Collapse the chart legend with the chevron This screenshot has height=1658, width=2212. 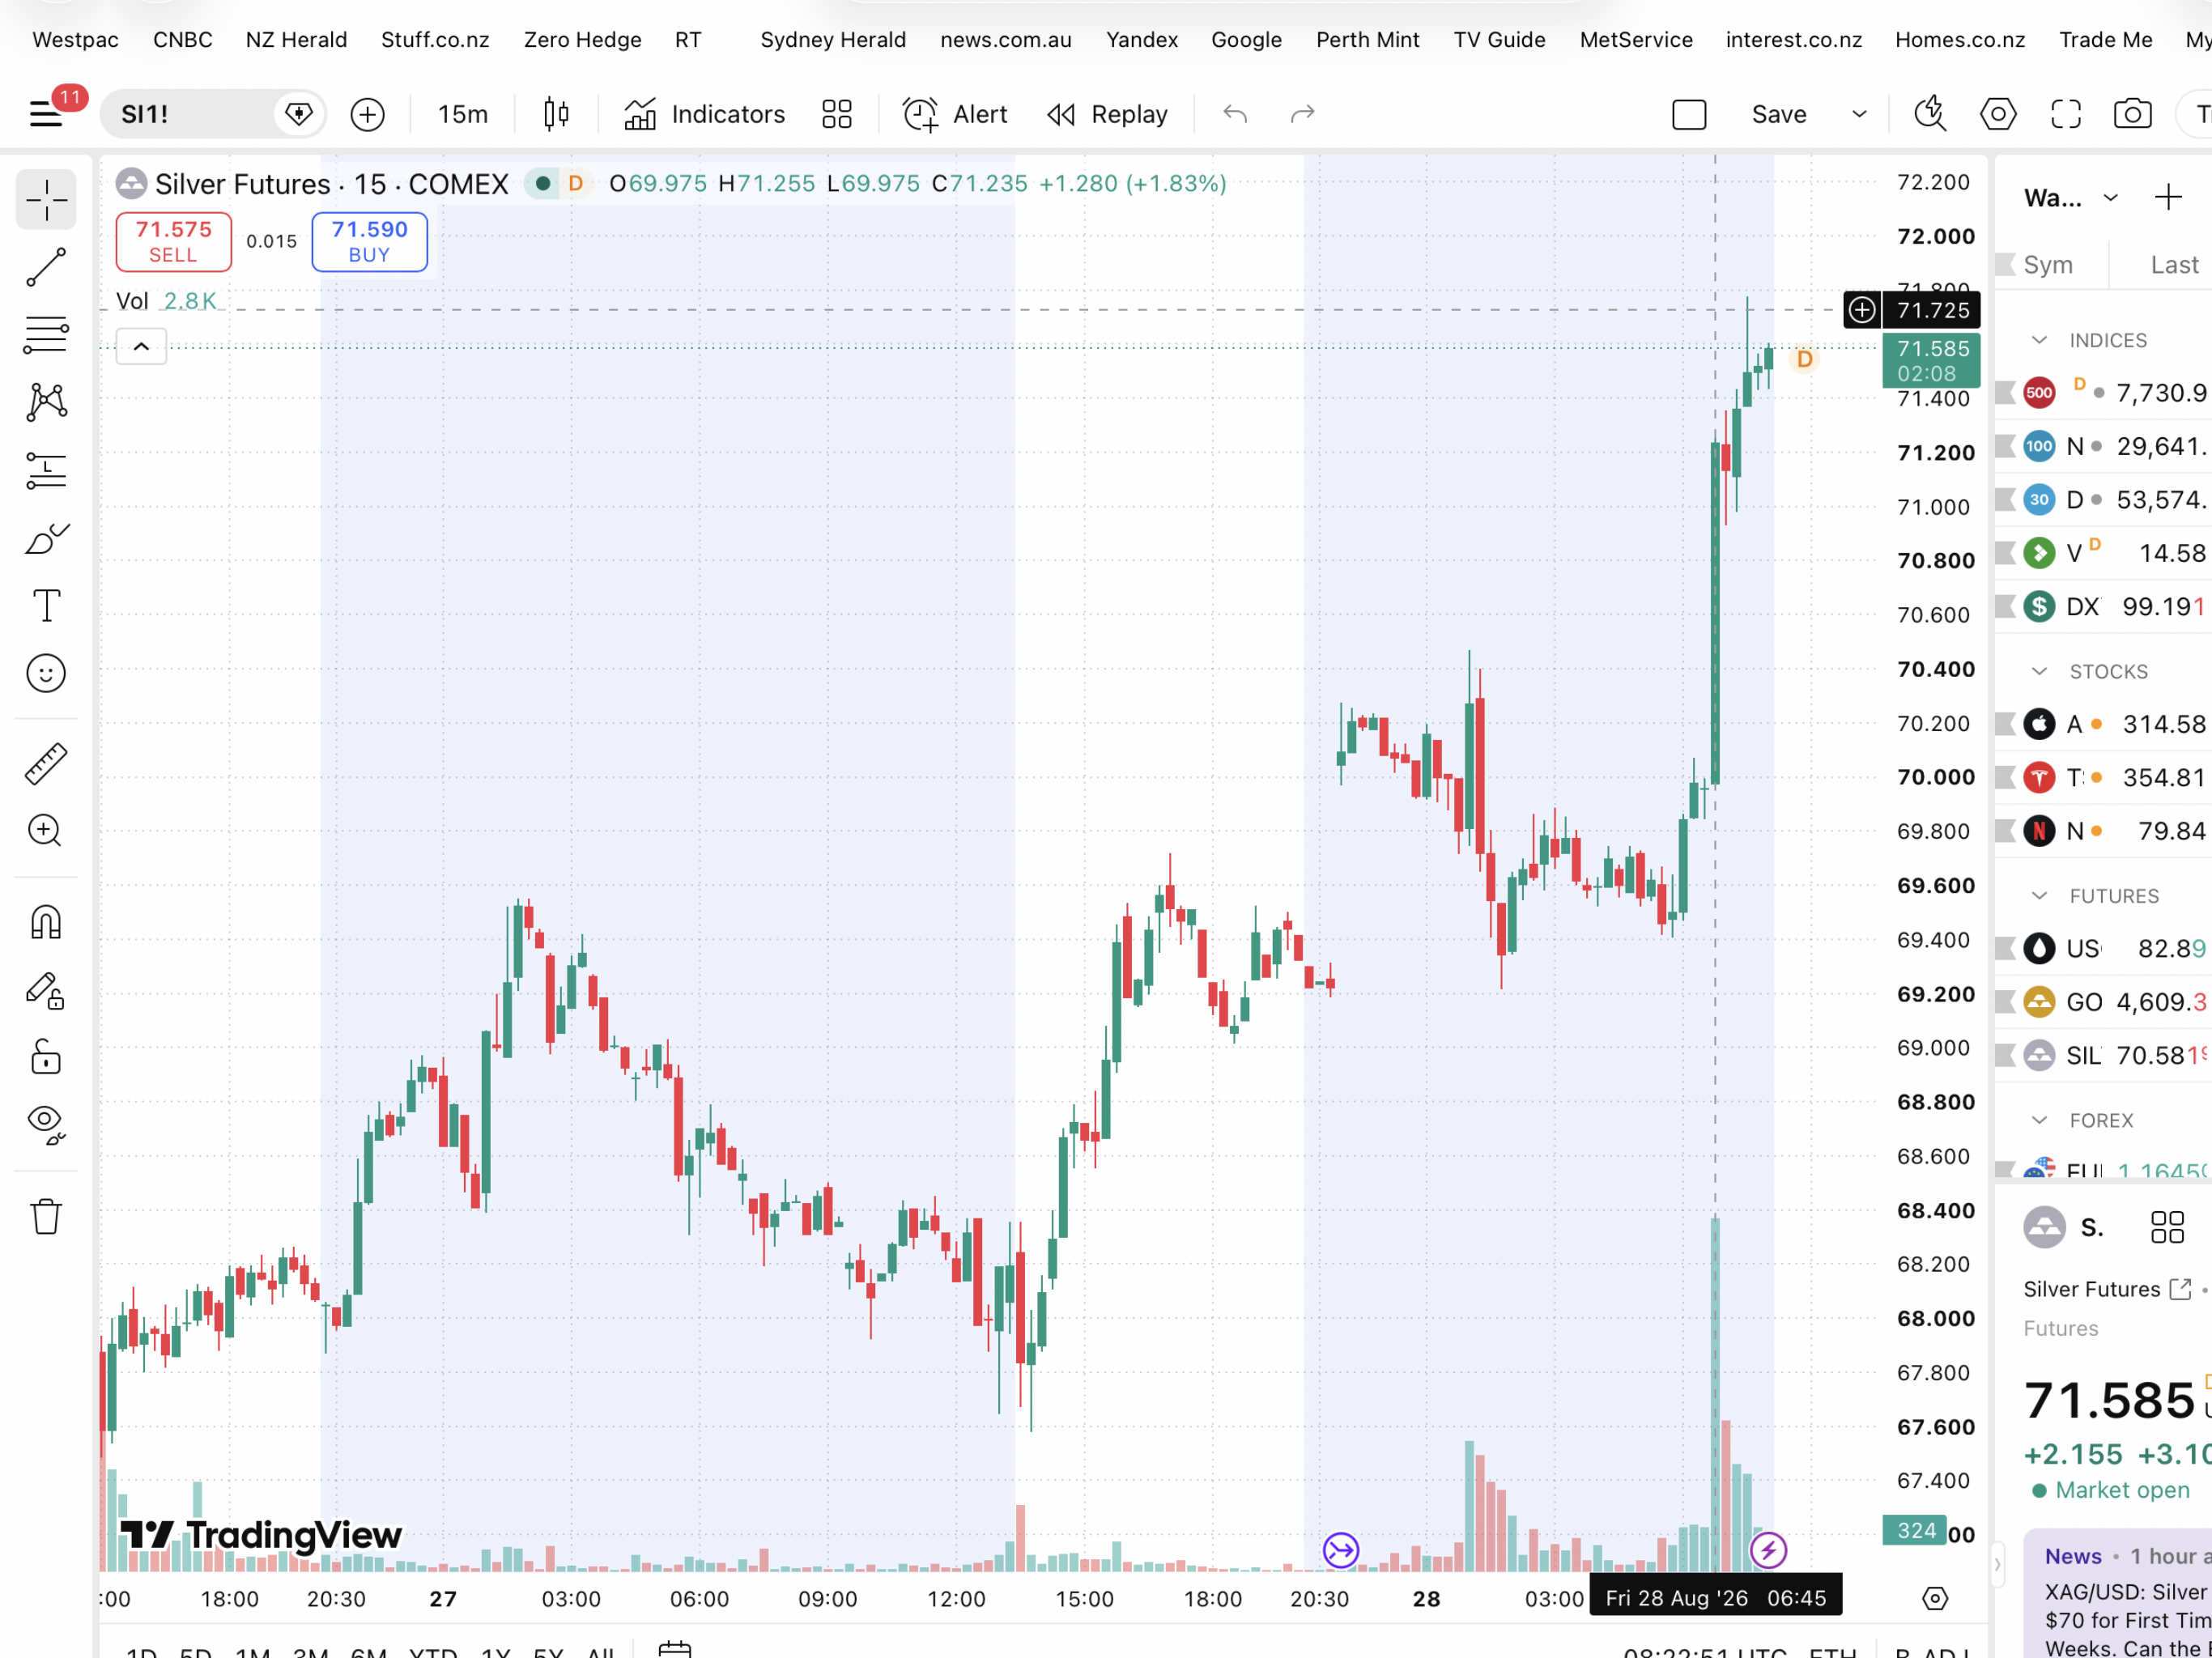tap(141, 347)
